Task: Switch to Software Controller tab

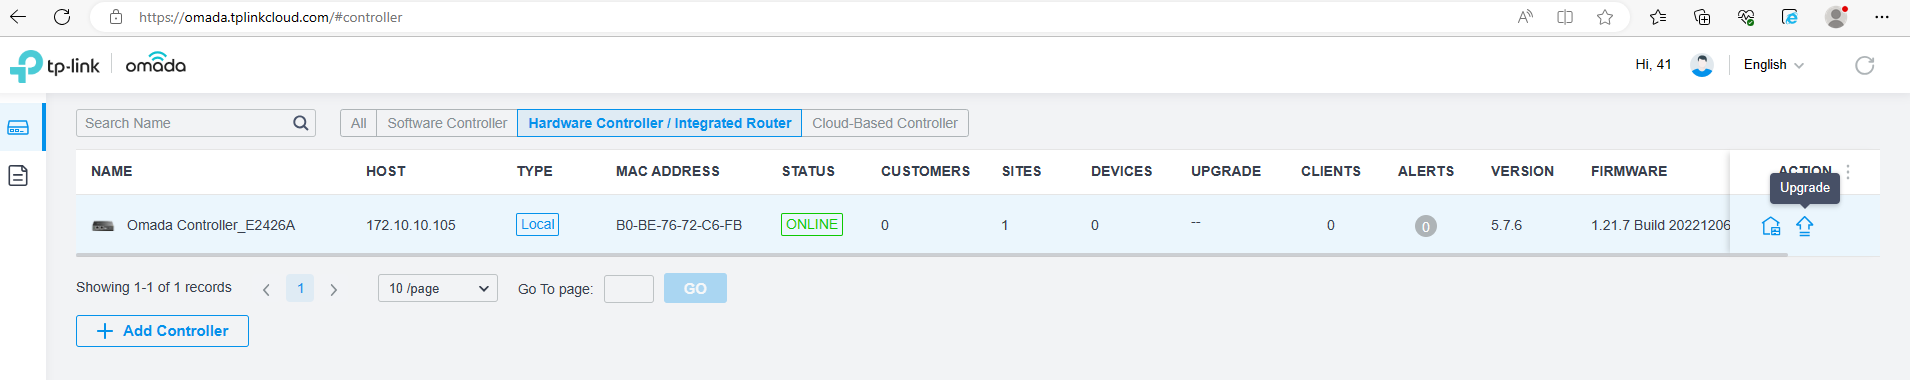Action: pos(447,123)
